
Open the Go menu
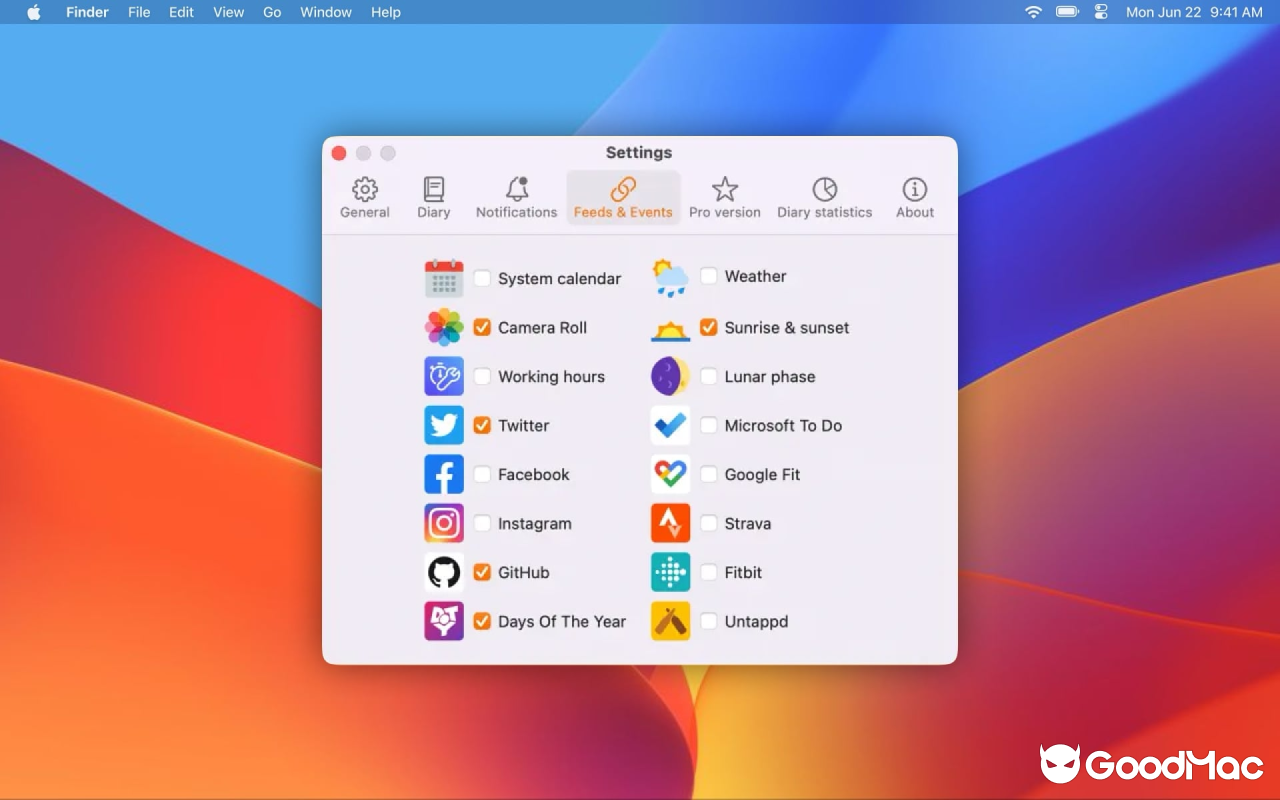click(272, 12)
